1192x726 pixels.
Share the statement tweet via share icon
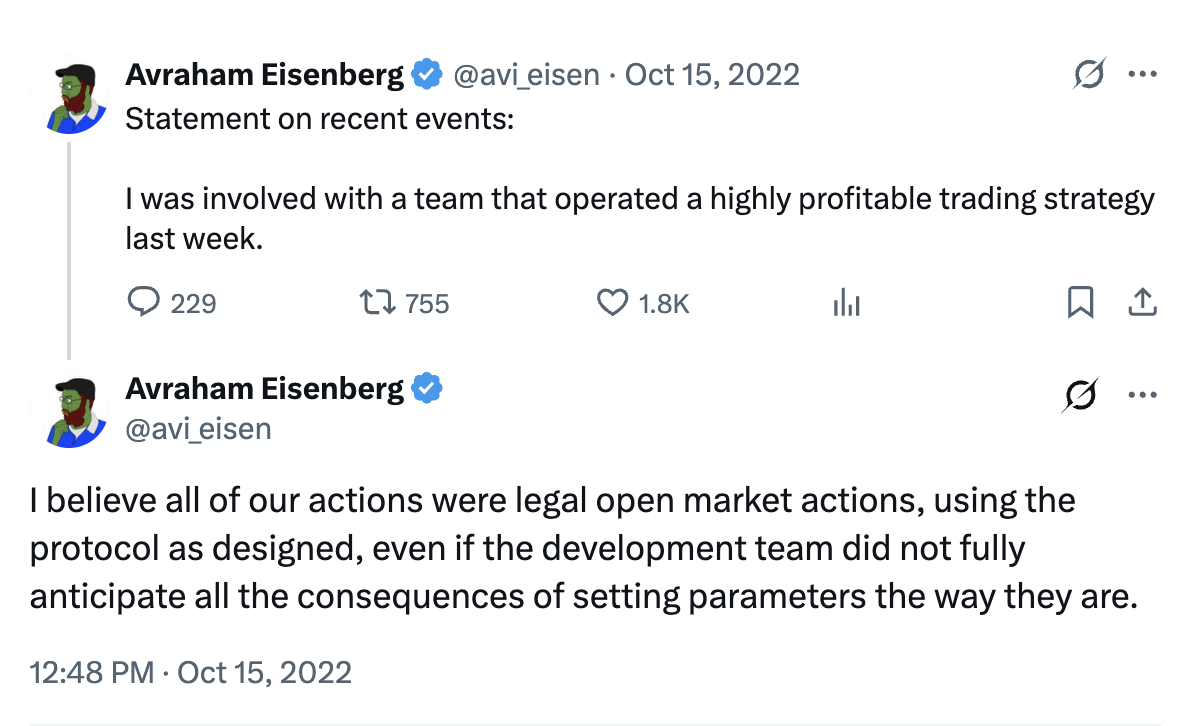tap(1142, 303)
